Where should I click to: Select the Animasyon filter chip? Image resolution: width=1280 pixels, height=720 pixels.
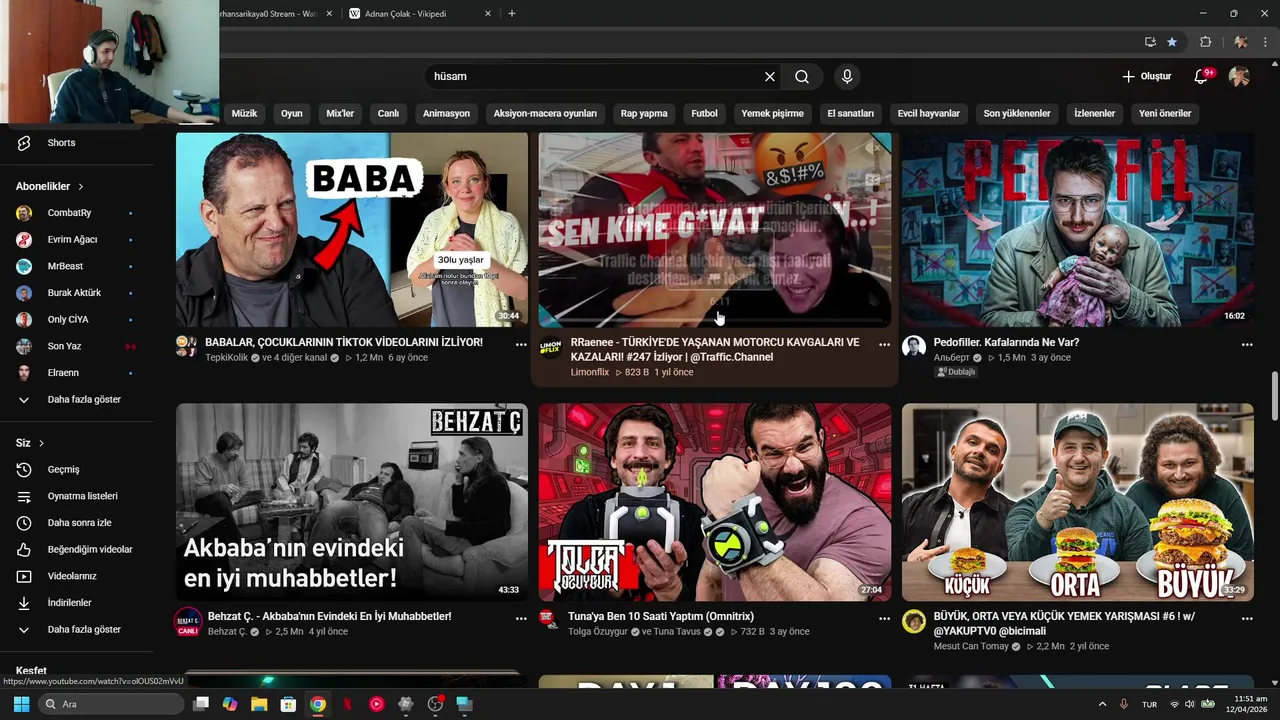446,113
